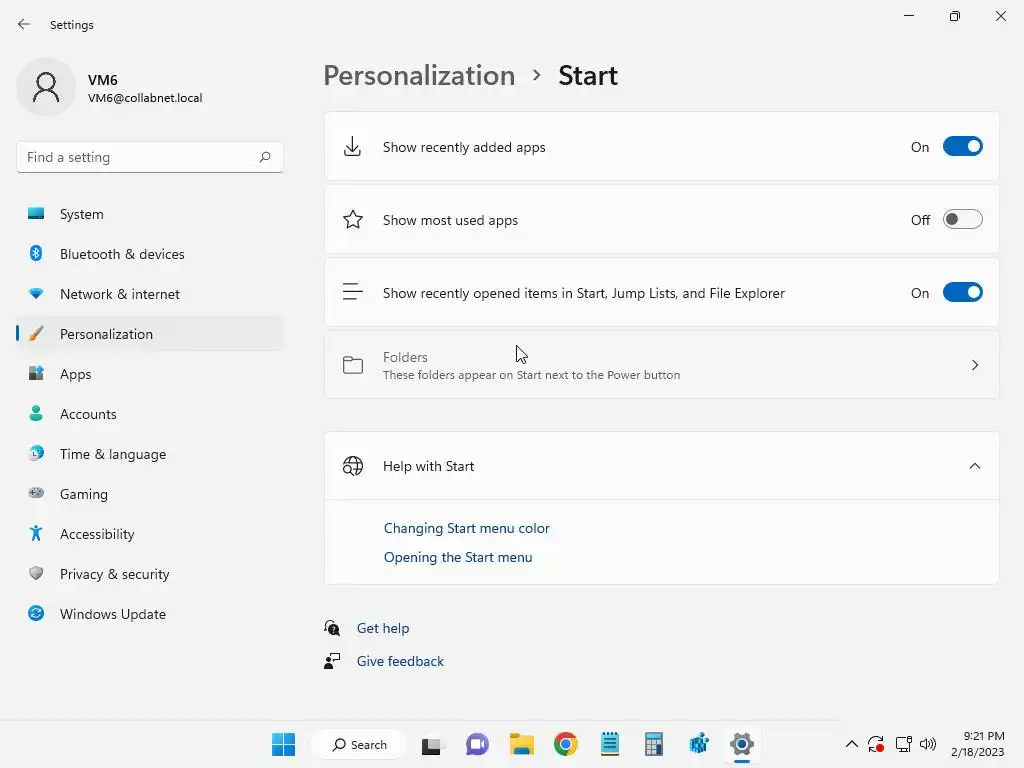Collapse the Help with Start section

[975, 466]
